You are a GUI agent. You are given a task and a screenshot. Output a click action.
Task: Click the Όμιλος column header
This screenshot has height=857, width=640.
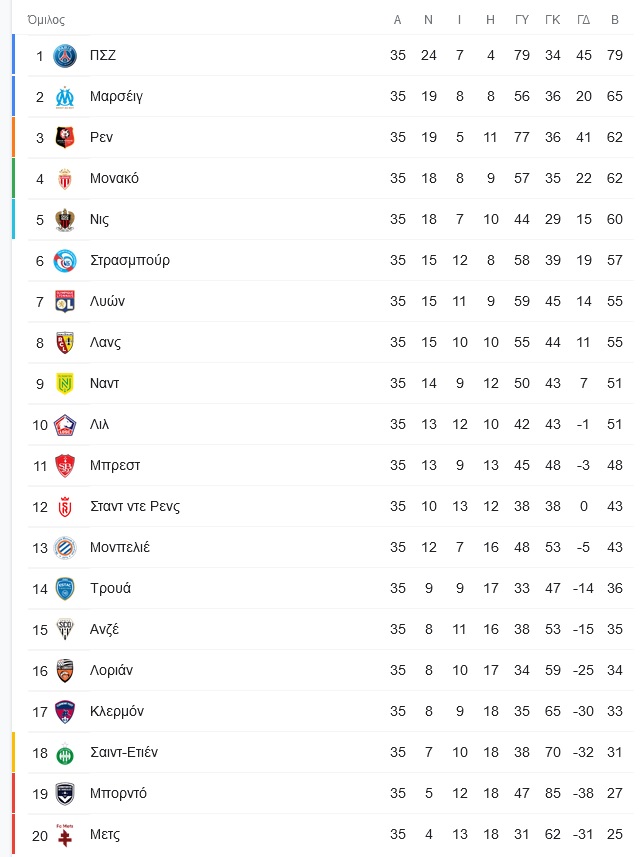(x=46, y=20)
